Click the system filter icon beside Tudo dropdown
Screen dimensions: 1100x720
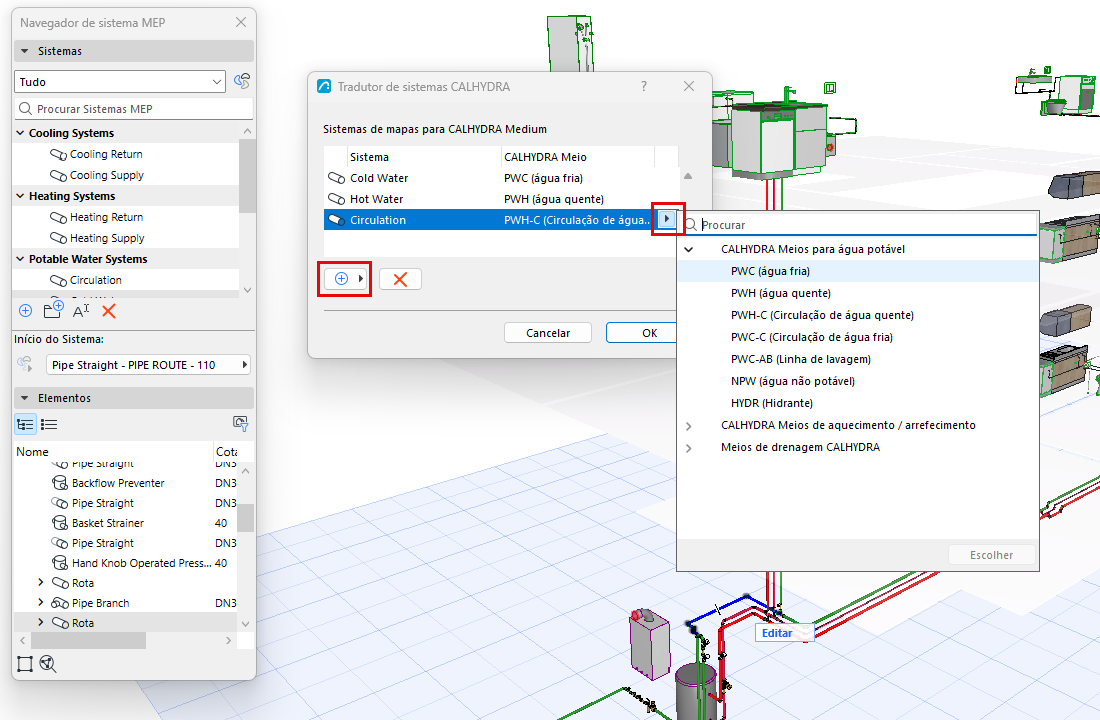click(241, 81)
